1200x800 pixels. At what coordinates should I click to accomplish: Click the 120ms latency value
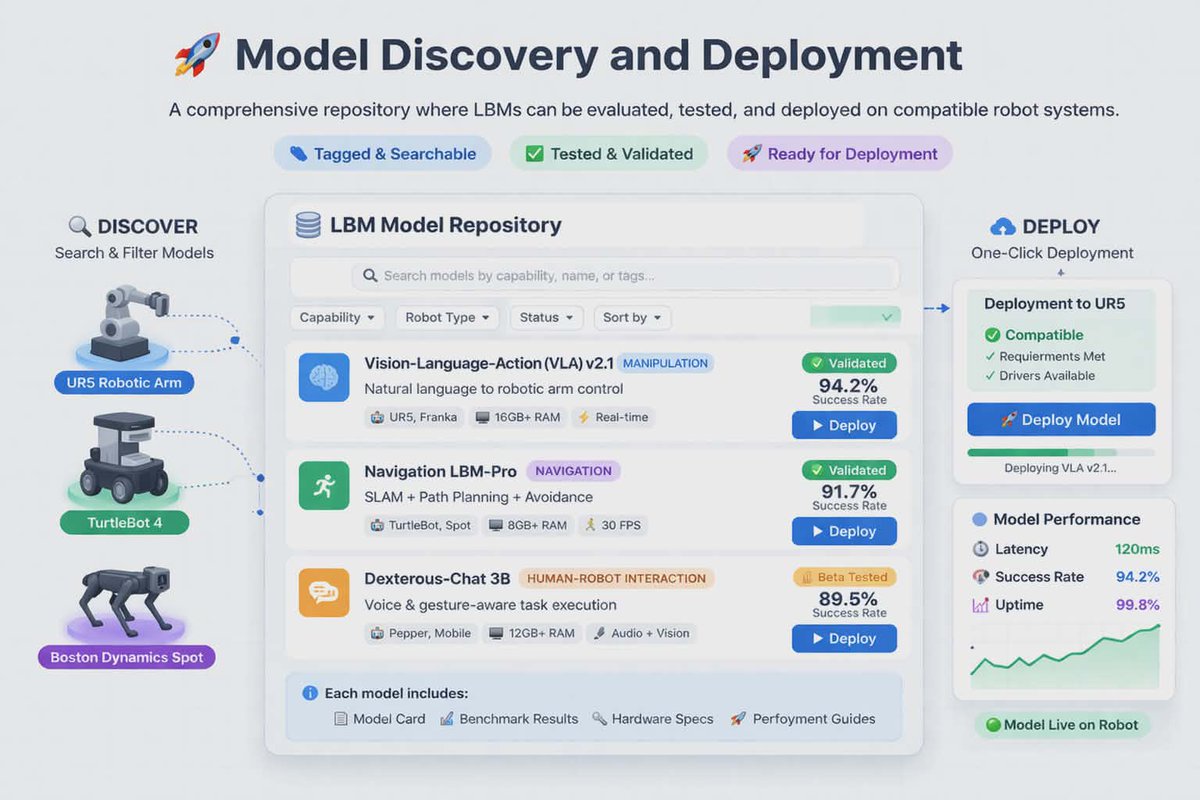(1136, 549)
